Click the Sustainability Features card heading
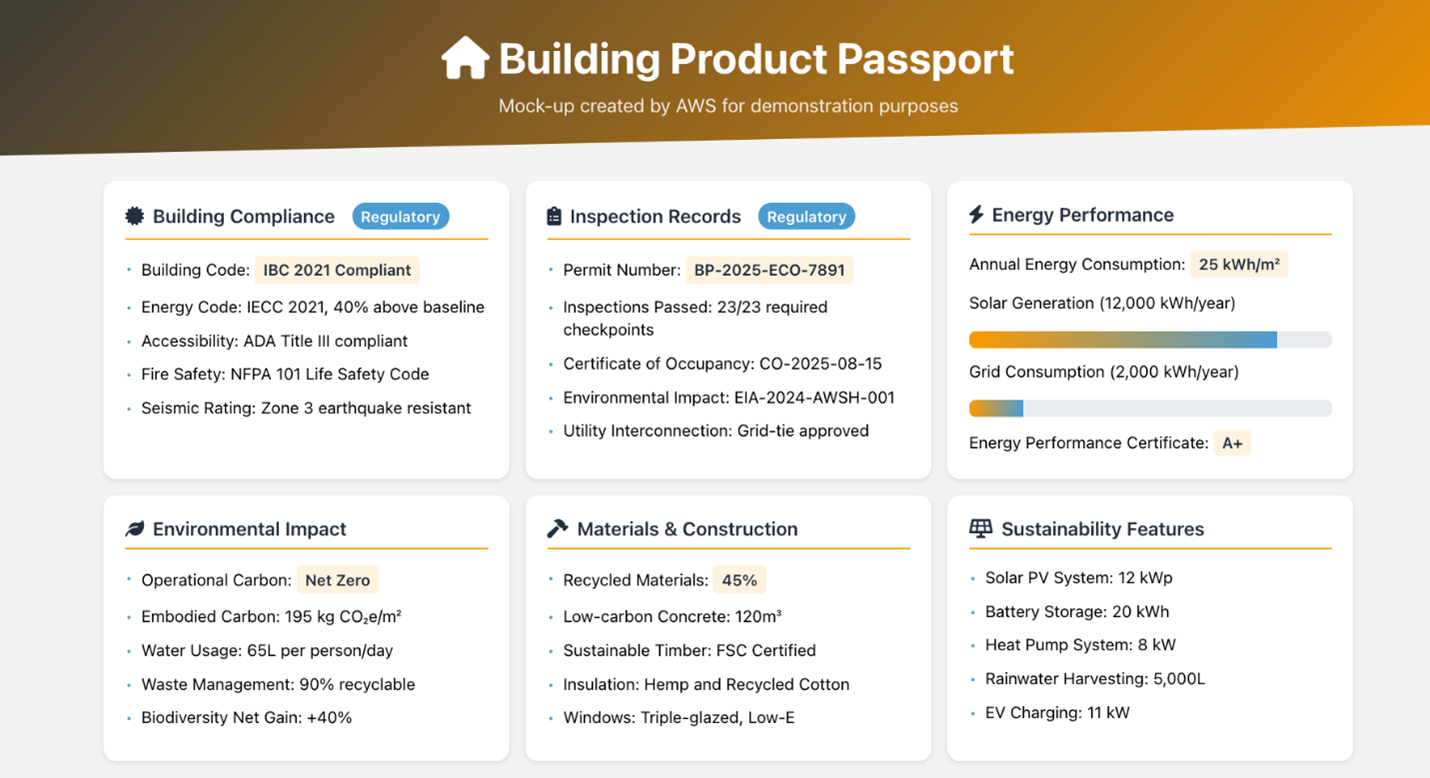1430x778 pixels. (1102, 529)
